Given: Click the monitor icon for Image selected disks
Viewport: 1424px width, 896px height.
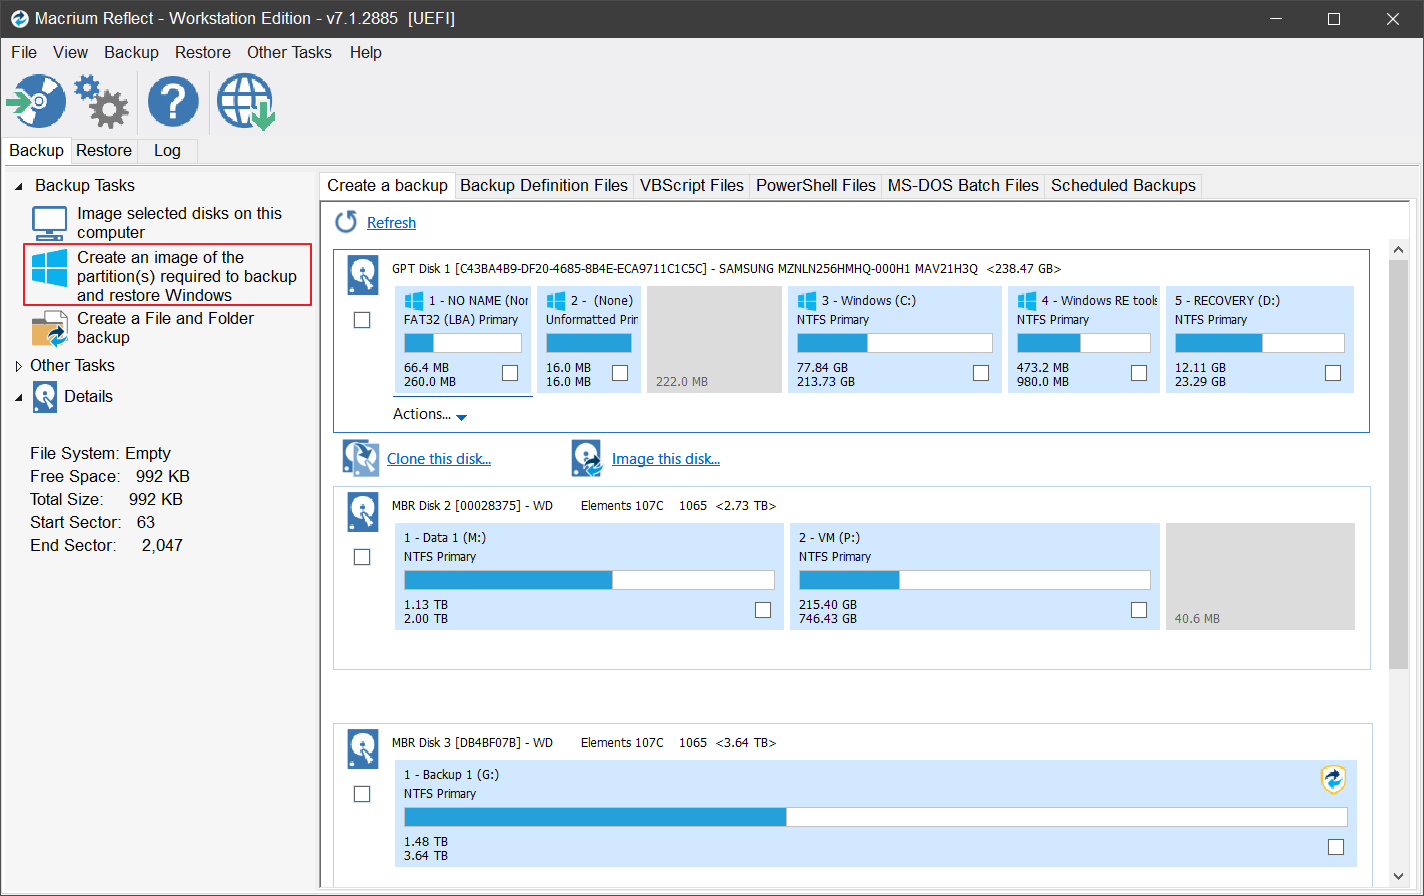Looking at the screenshot, I should [49, 222].
